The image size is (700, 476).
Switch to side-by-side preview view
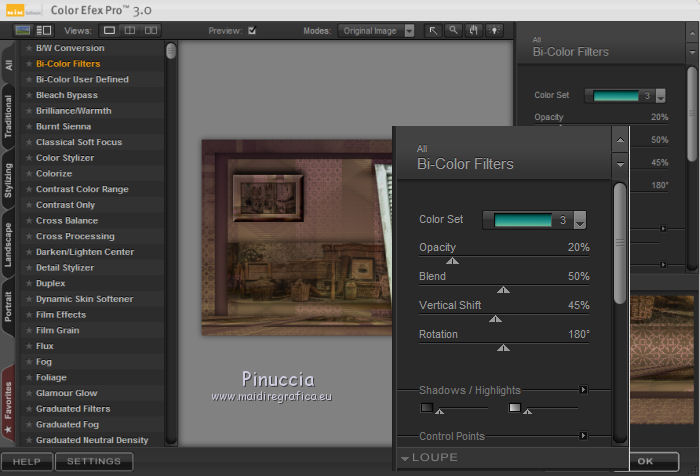(150, 30)
